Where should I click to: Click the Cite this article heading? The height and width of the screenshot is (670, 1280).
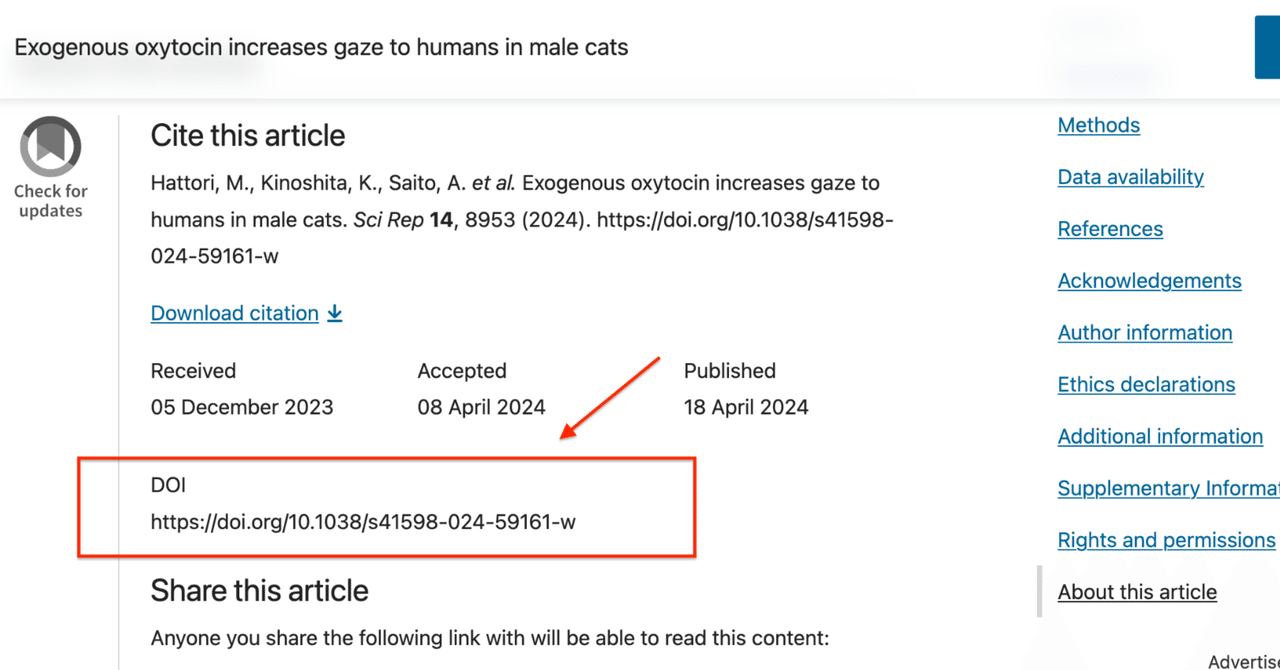pyautogui.click(x=248, y=135)
